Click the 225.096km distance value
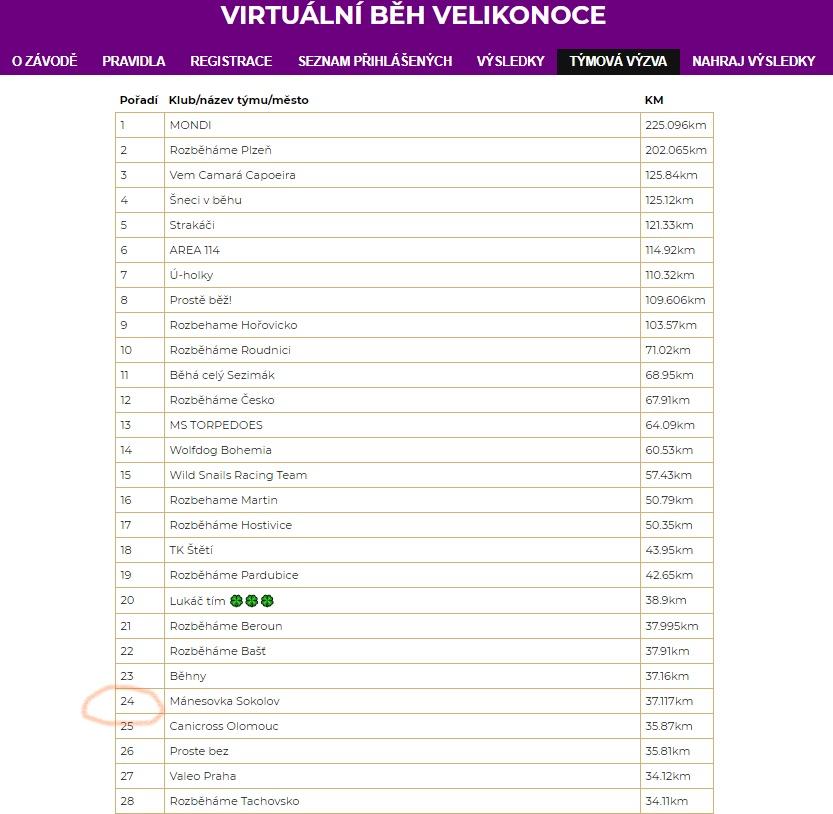 point(676,125)
